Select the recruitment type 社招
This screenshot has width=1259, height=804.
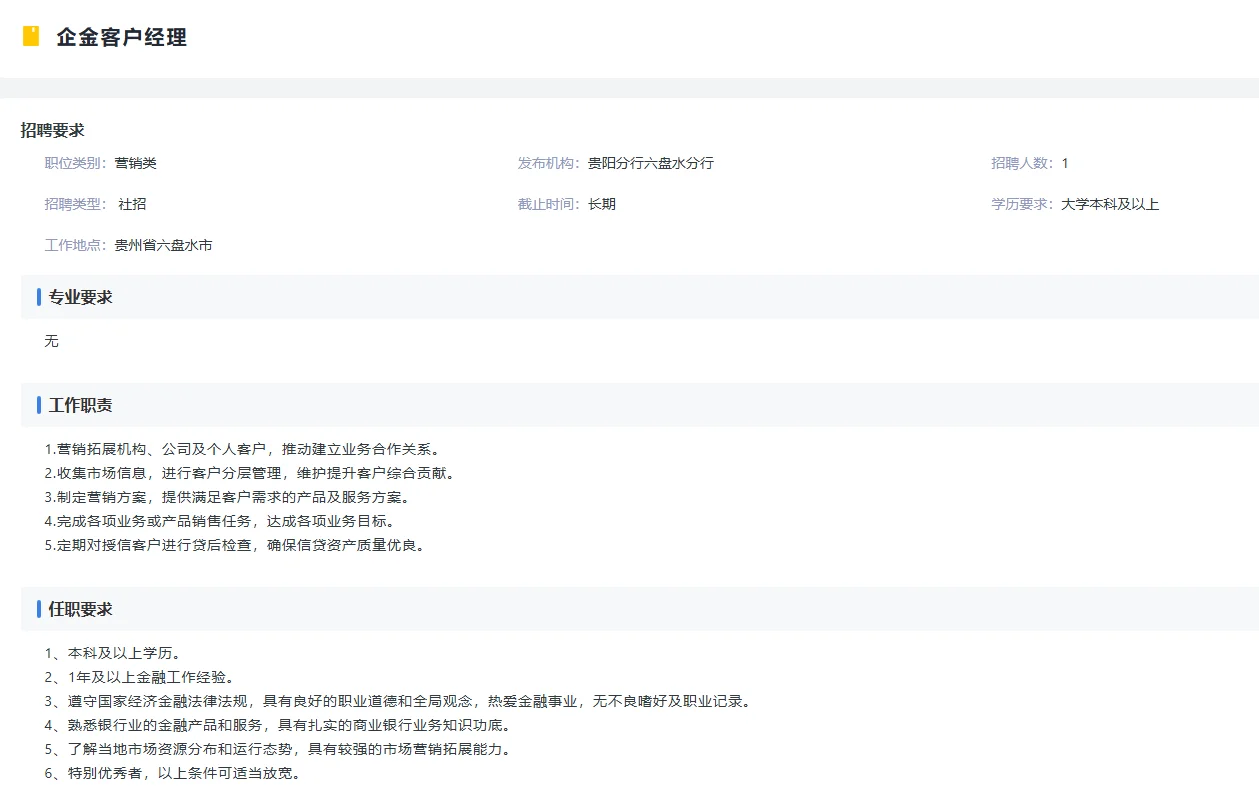coord(132,203)
